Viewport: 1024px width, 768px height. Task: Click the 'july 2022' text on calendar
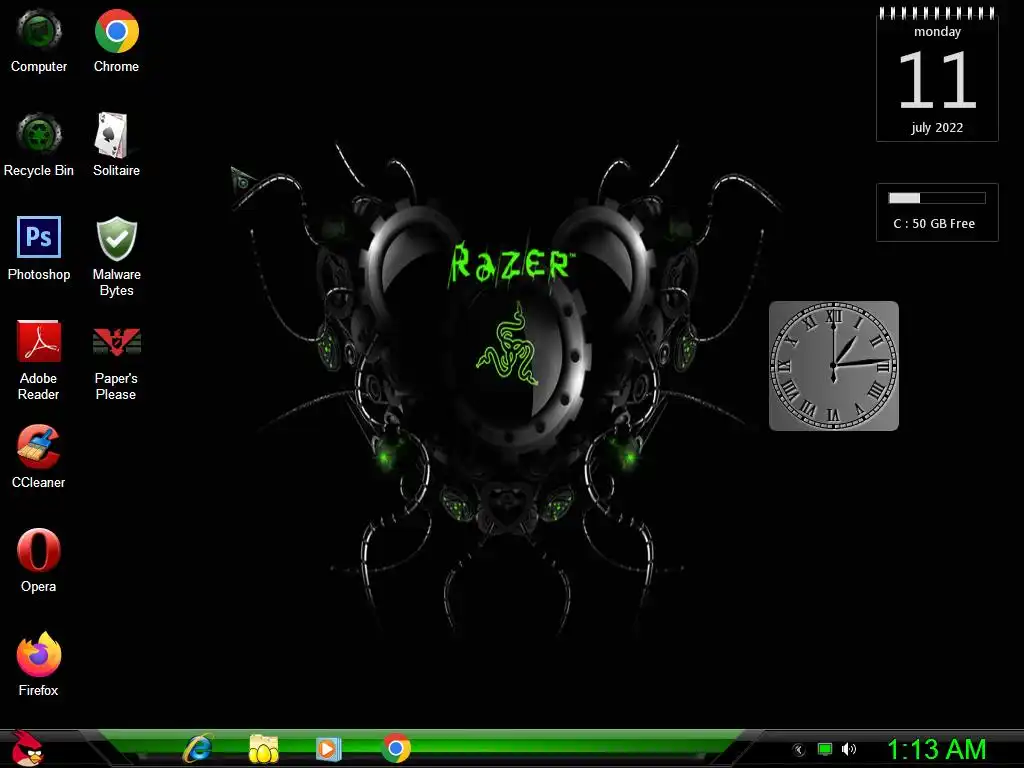point(937,127)
